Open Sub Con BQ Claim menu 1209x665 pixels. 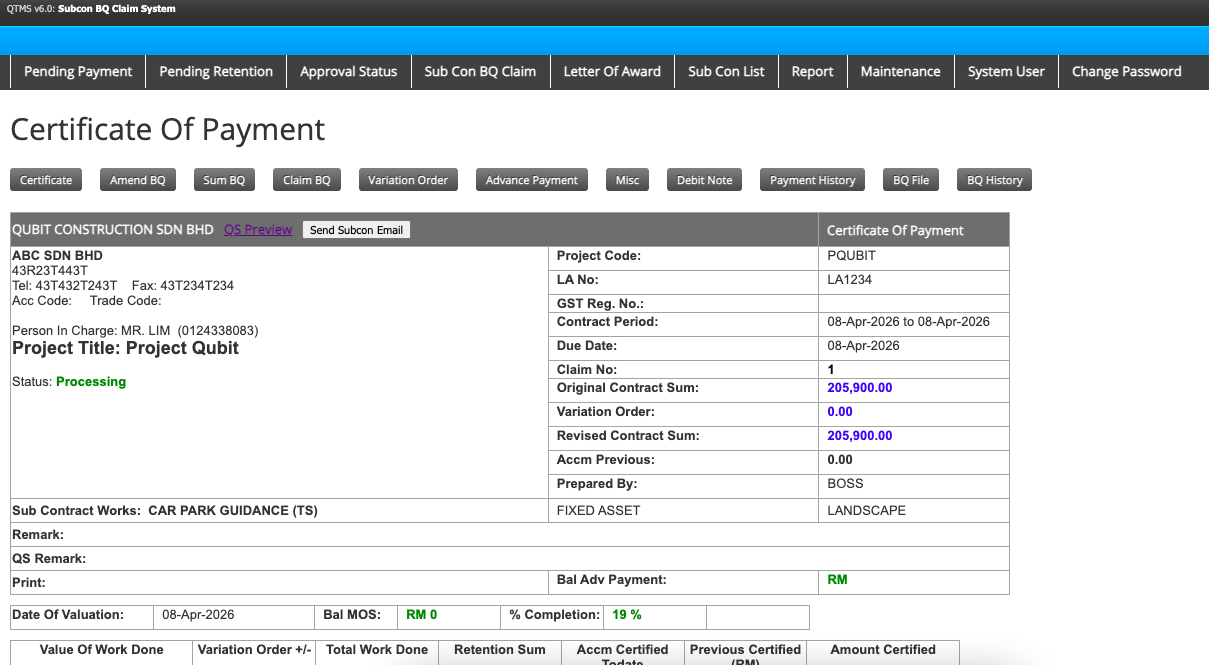coord(480,72)
